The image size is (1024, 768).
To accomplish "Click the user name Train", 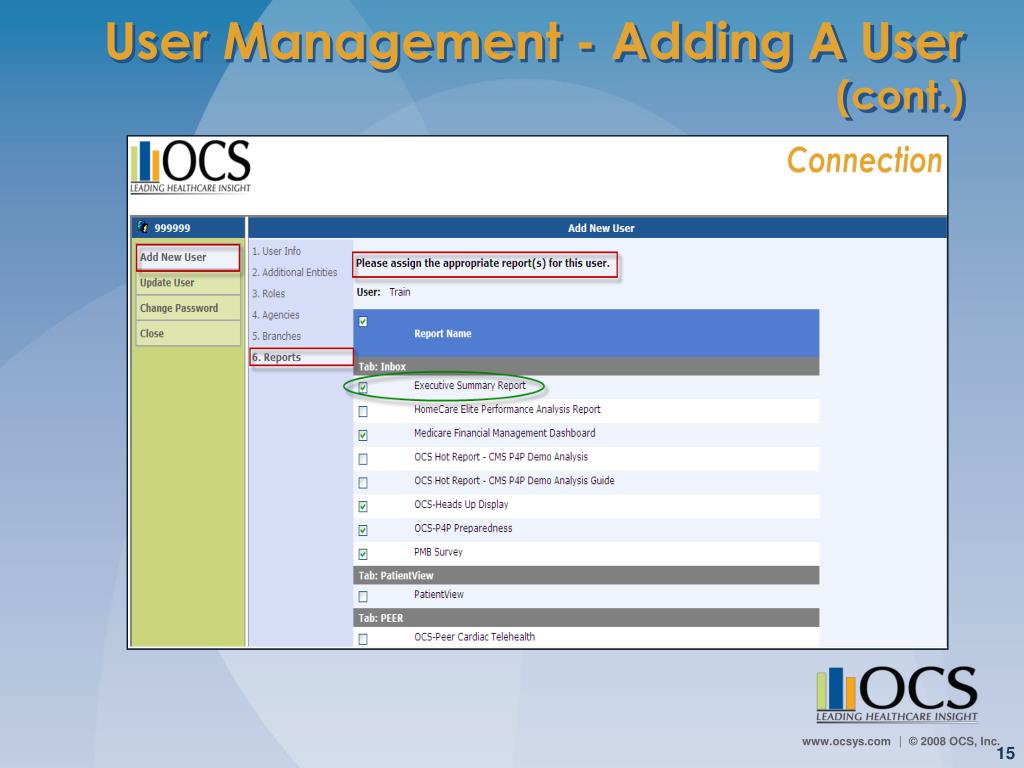I will (400, 292).
